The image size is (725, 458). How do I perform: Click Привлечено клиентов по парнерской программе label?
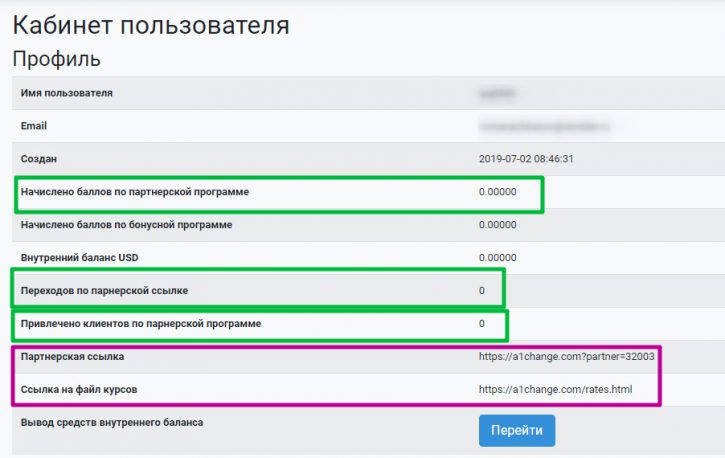click(x=141, y=324)
